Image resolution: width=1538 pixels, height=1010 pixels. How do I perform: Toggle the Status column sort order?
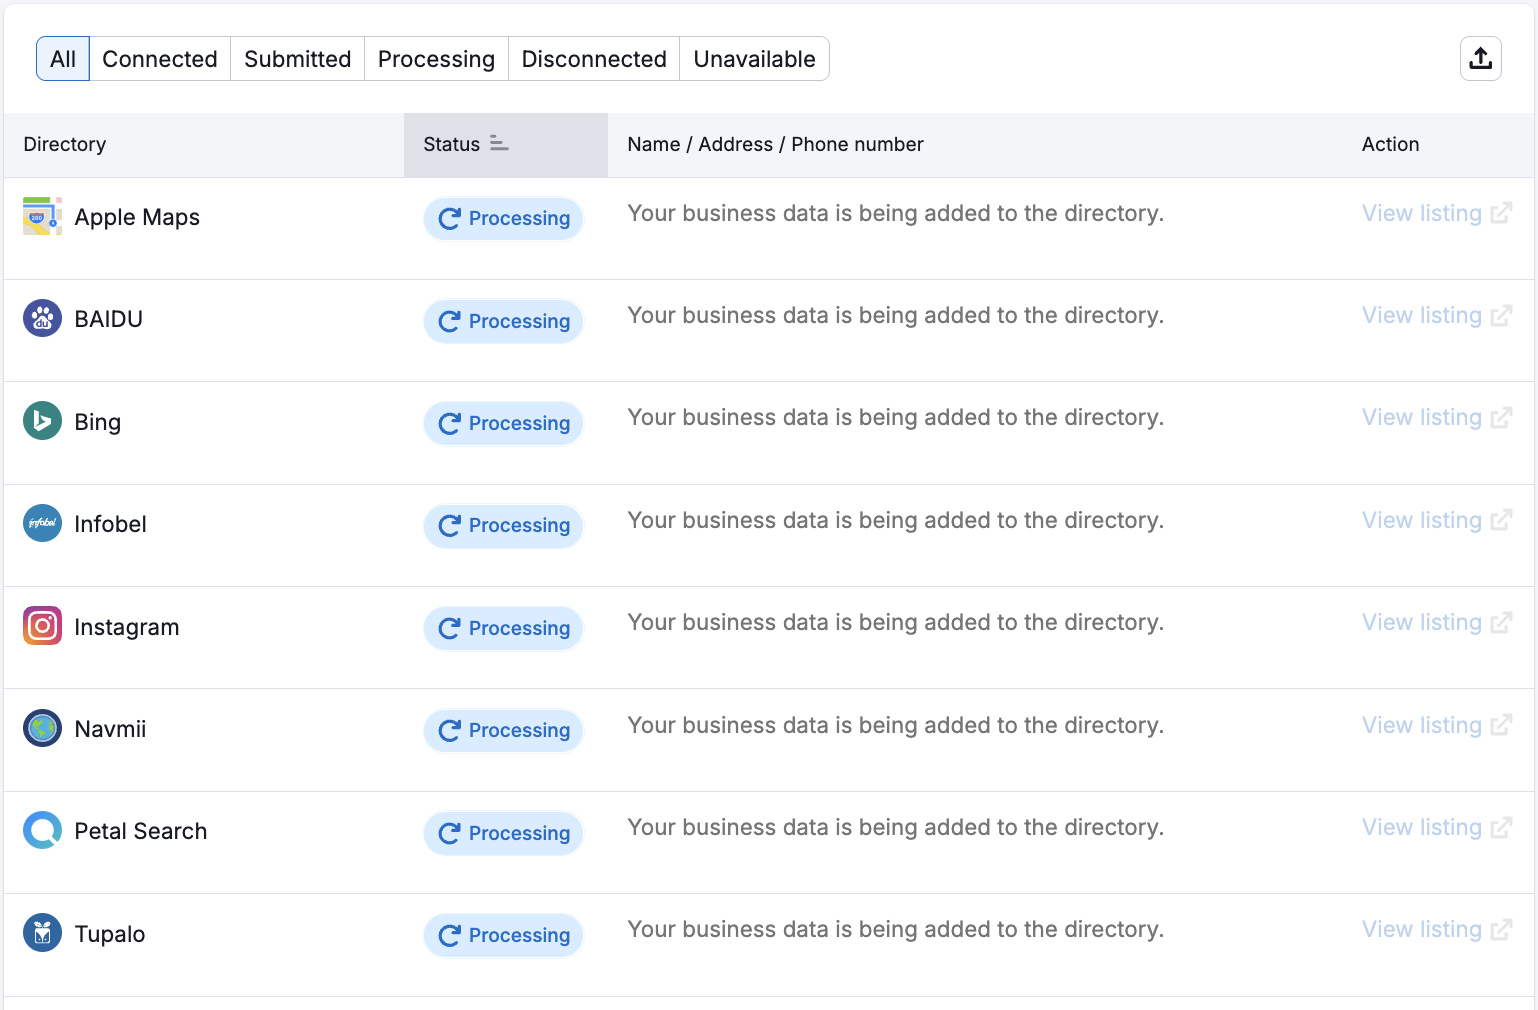coord(499,144)
